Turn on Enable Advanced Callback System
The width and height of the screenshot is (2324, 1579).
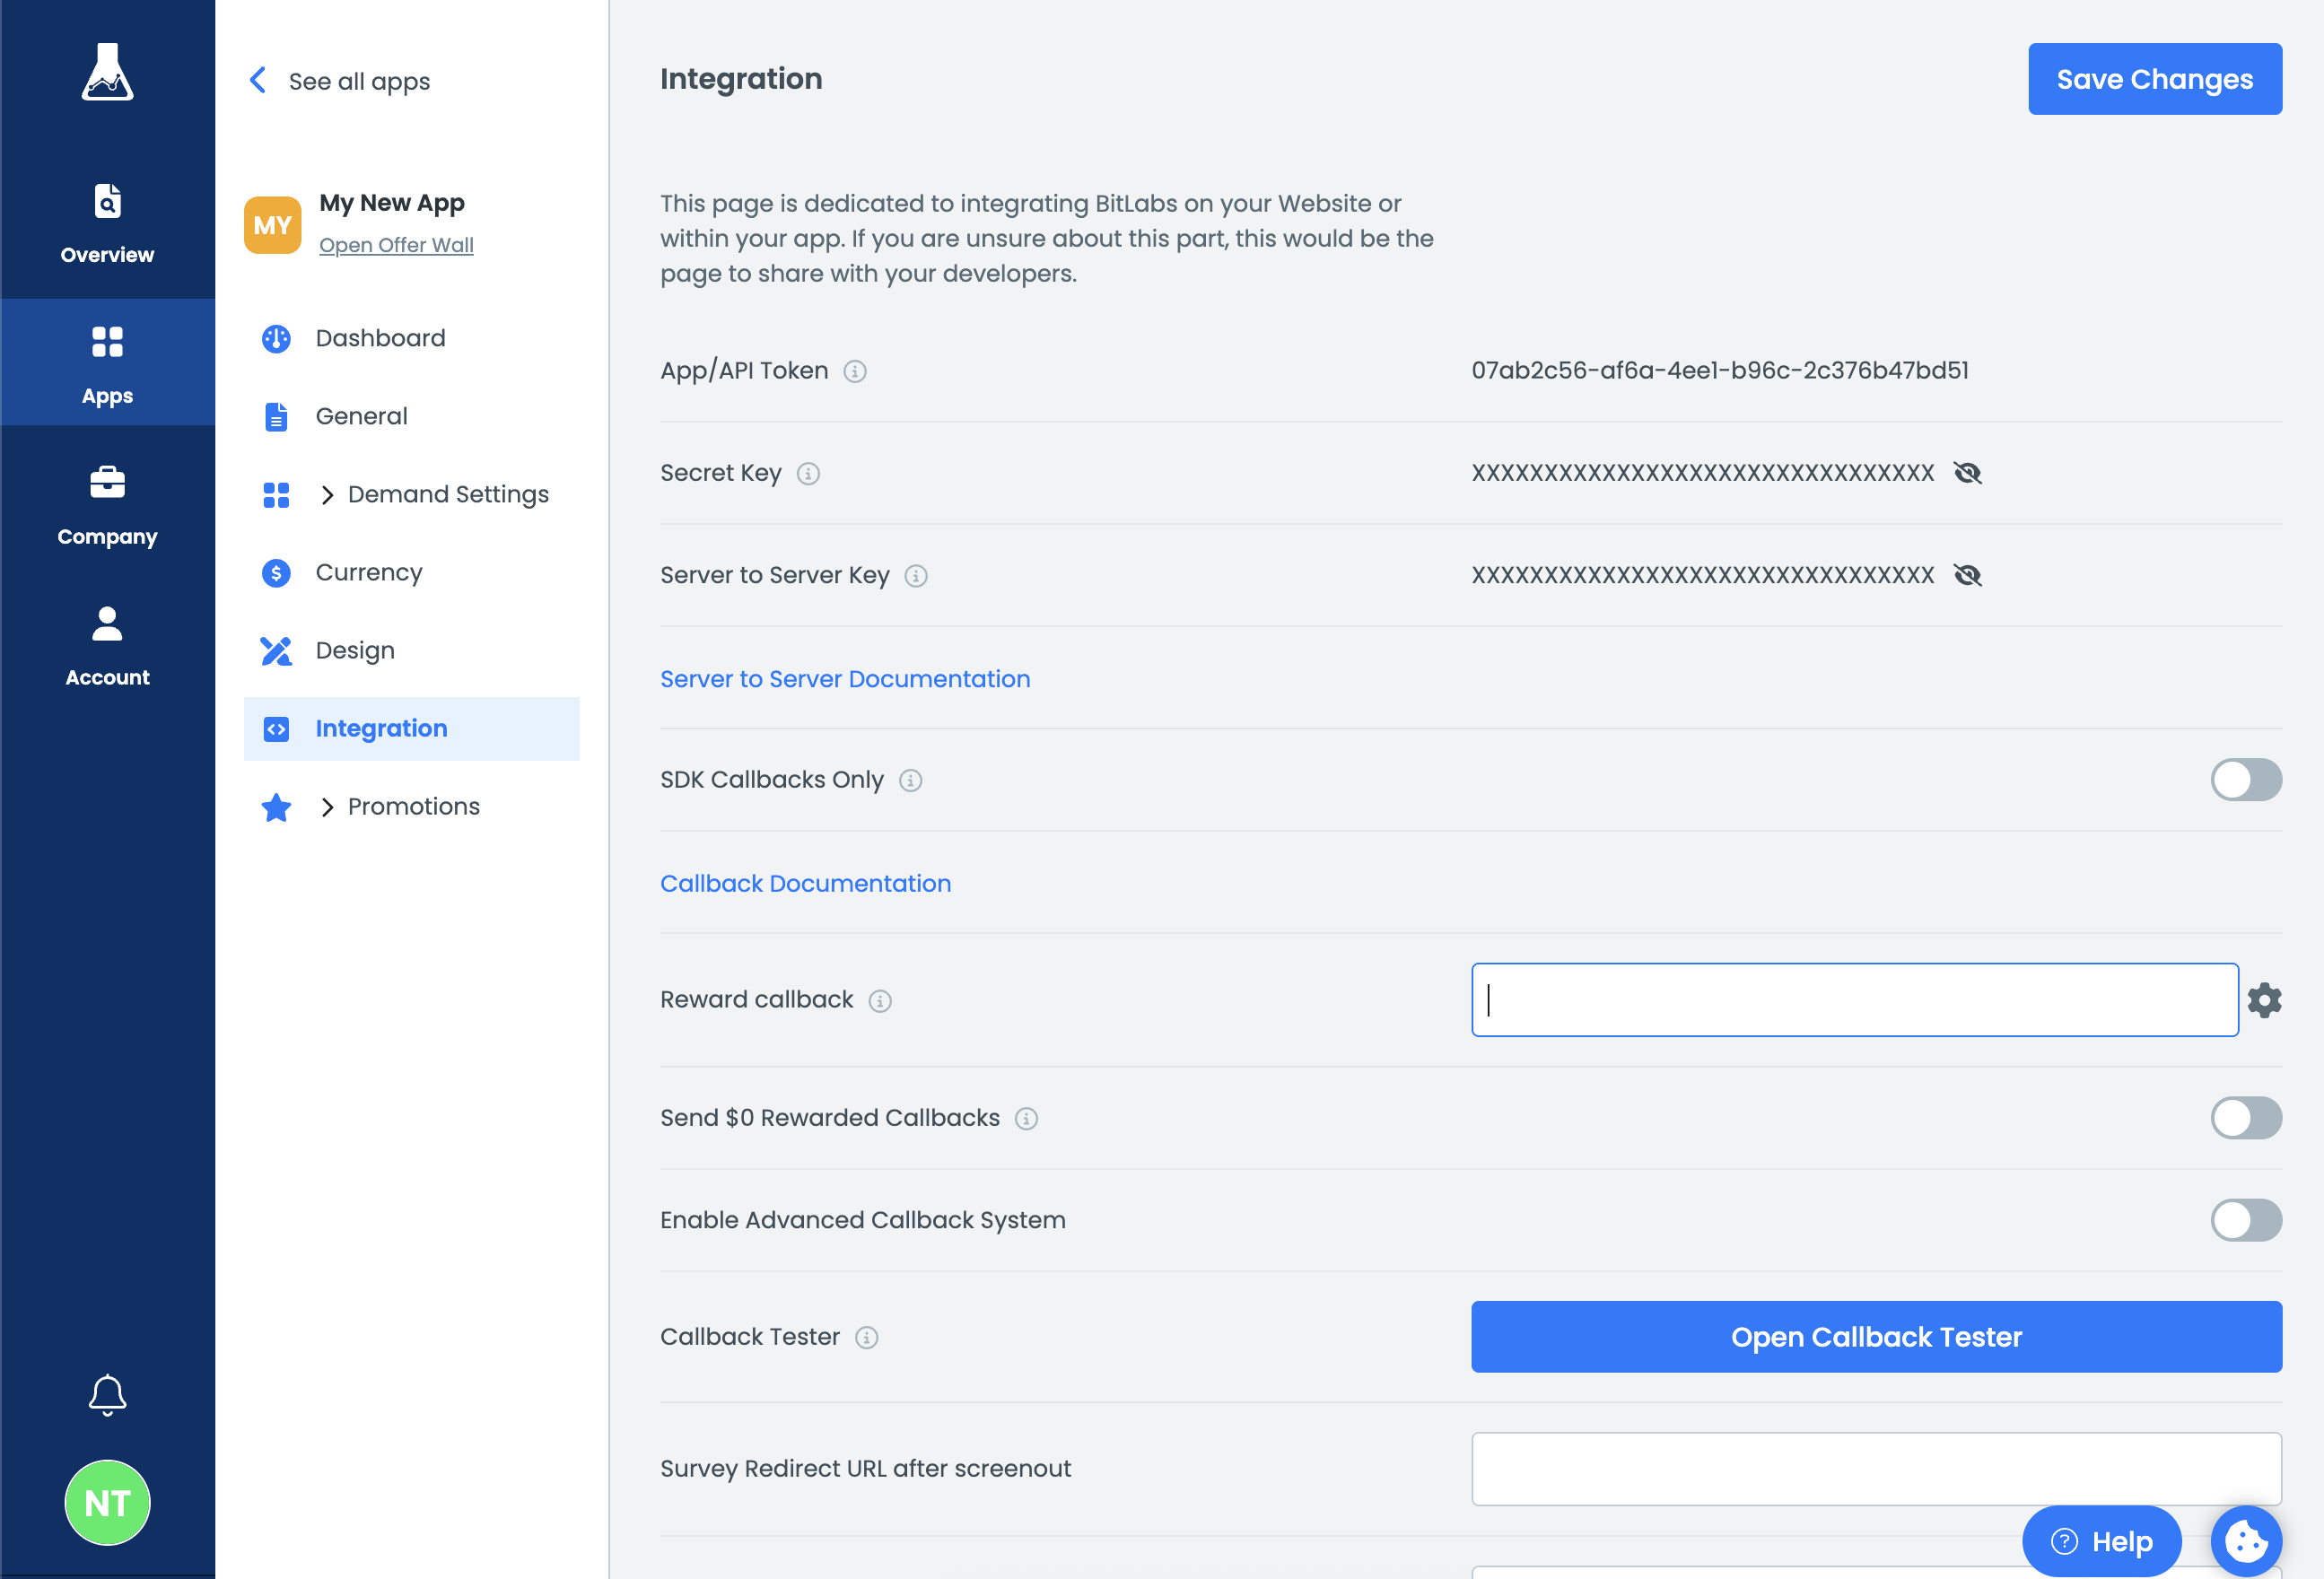coord(2245,1220)
